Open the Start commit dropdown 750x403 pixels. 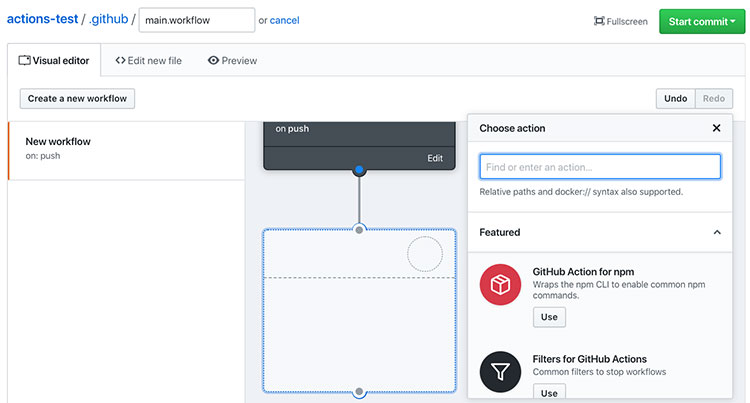coord(702,22)
